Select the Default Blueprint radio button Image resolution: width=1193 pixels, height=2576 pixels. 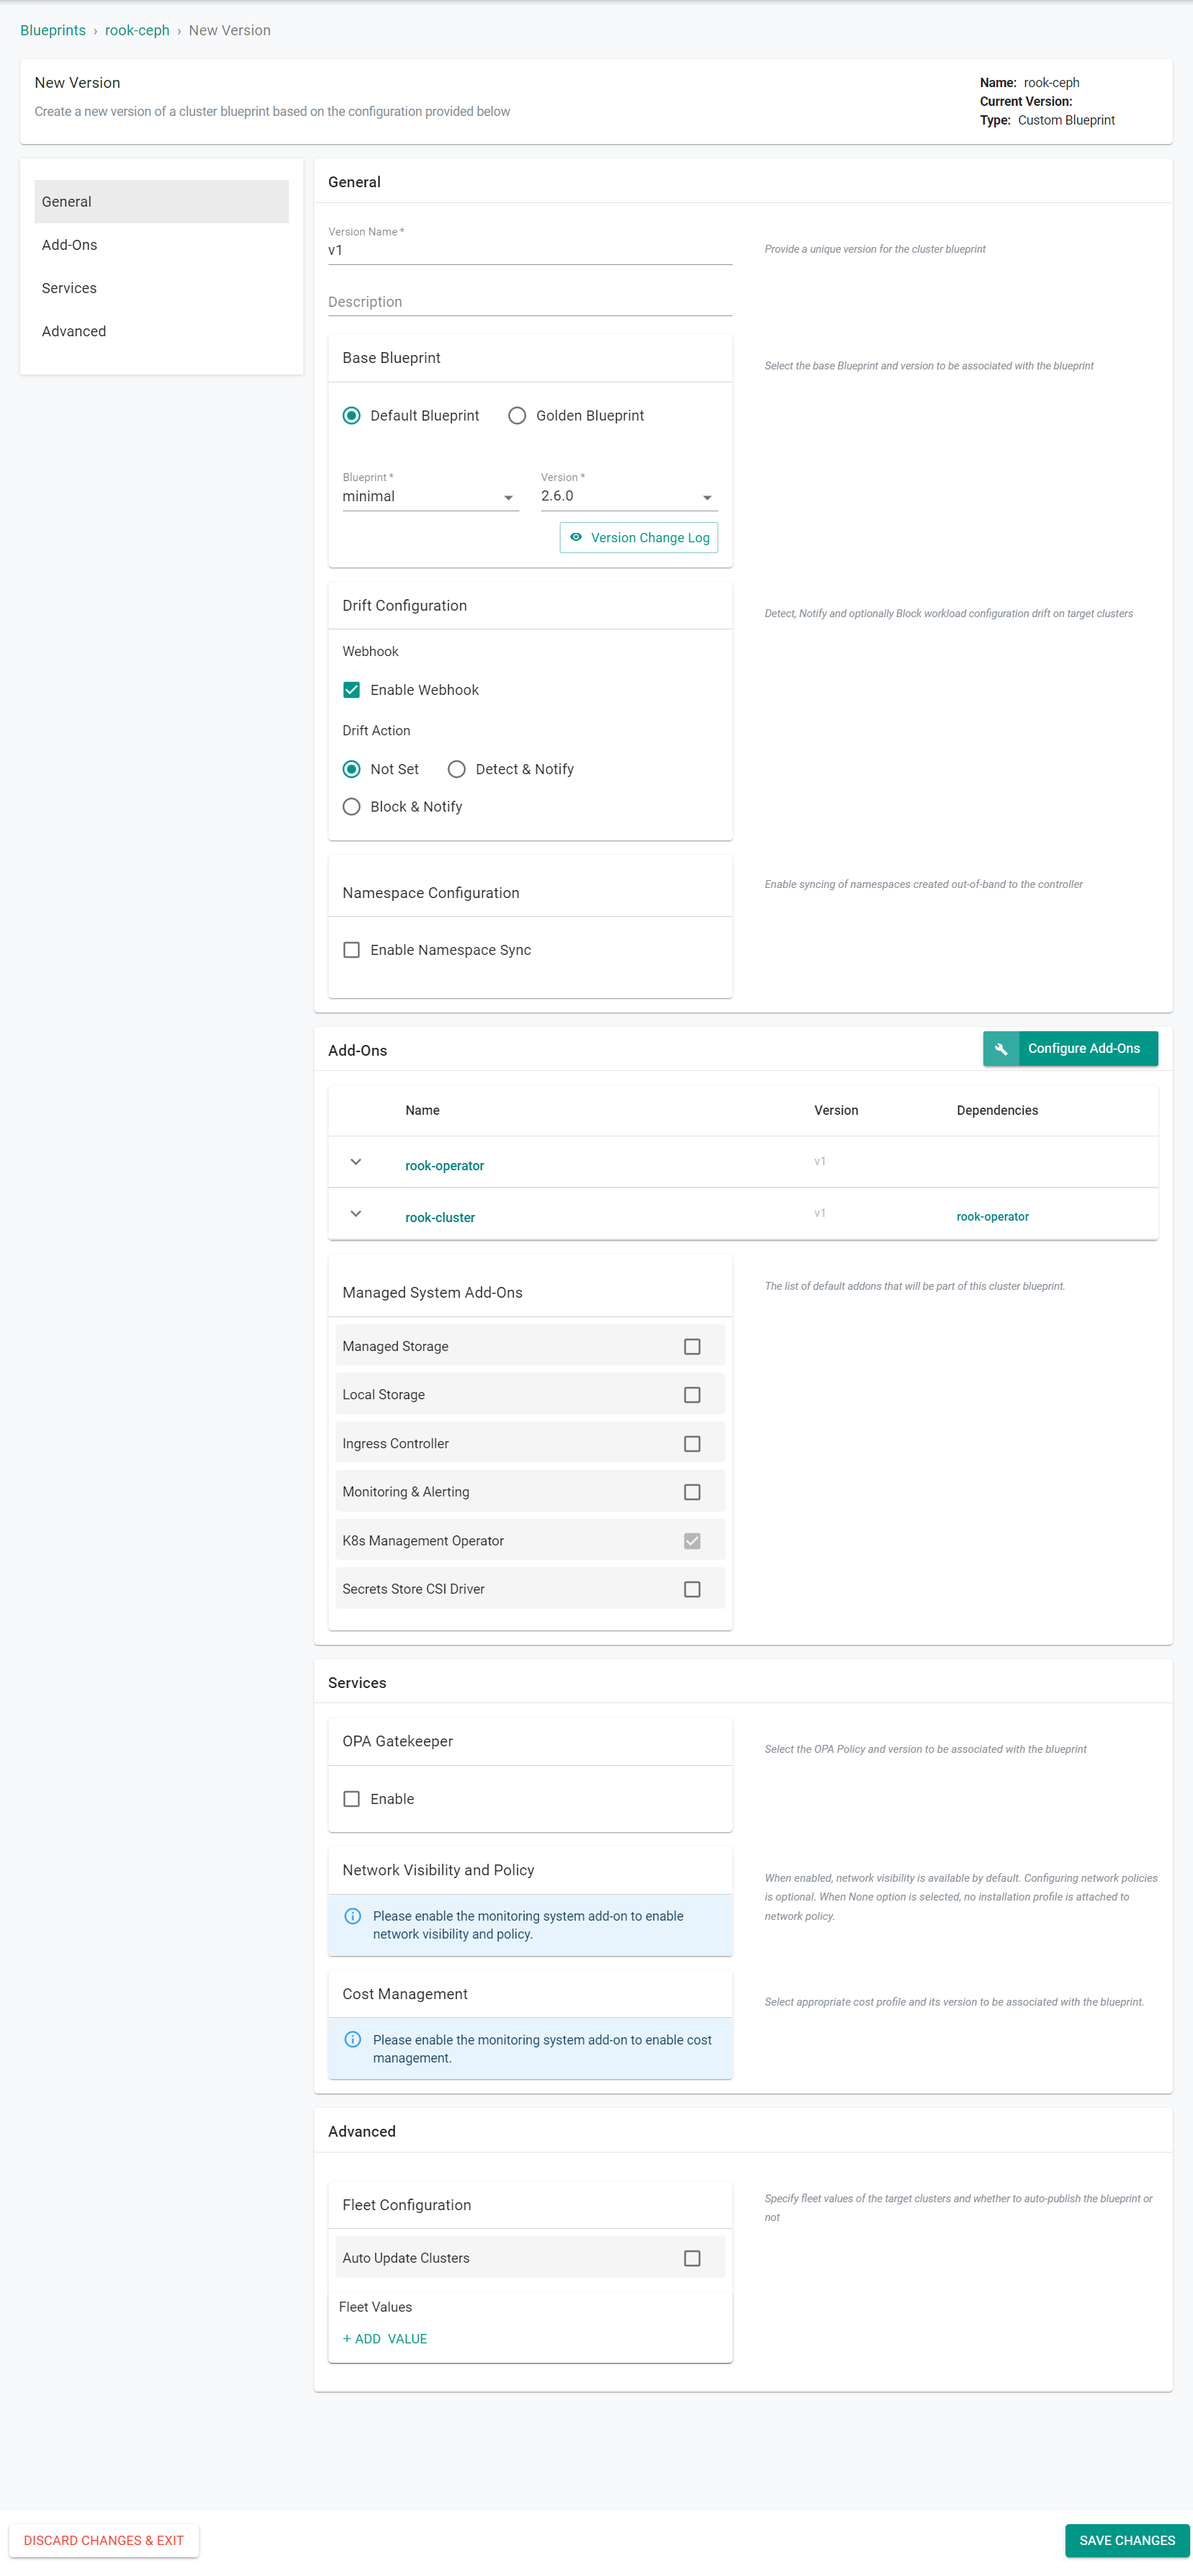351,415
